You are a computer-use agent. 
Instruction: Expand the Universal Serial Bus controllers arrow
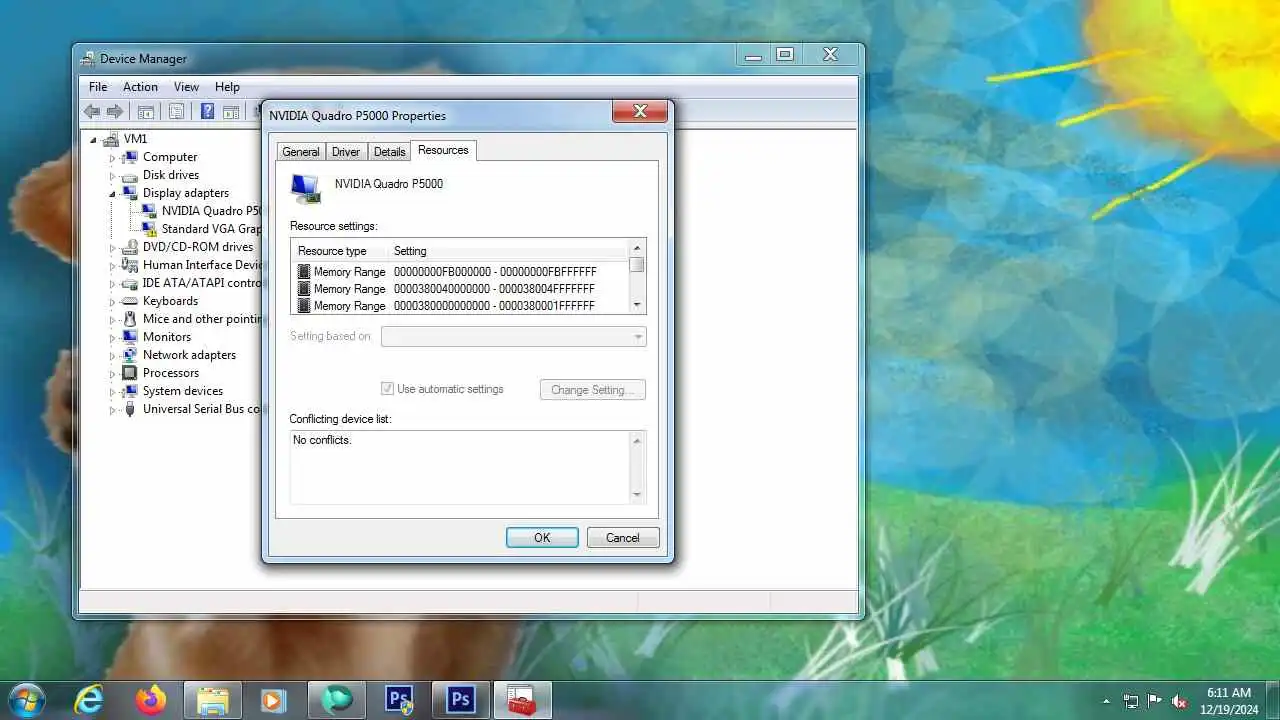[113, 409]
